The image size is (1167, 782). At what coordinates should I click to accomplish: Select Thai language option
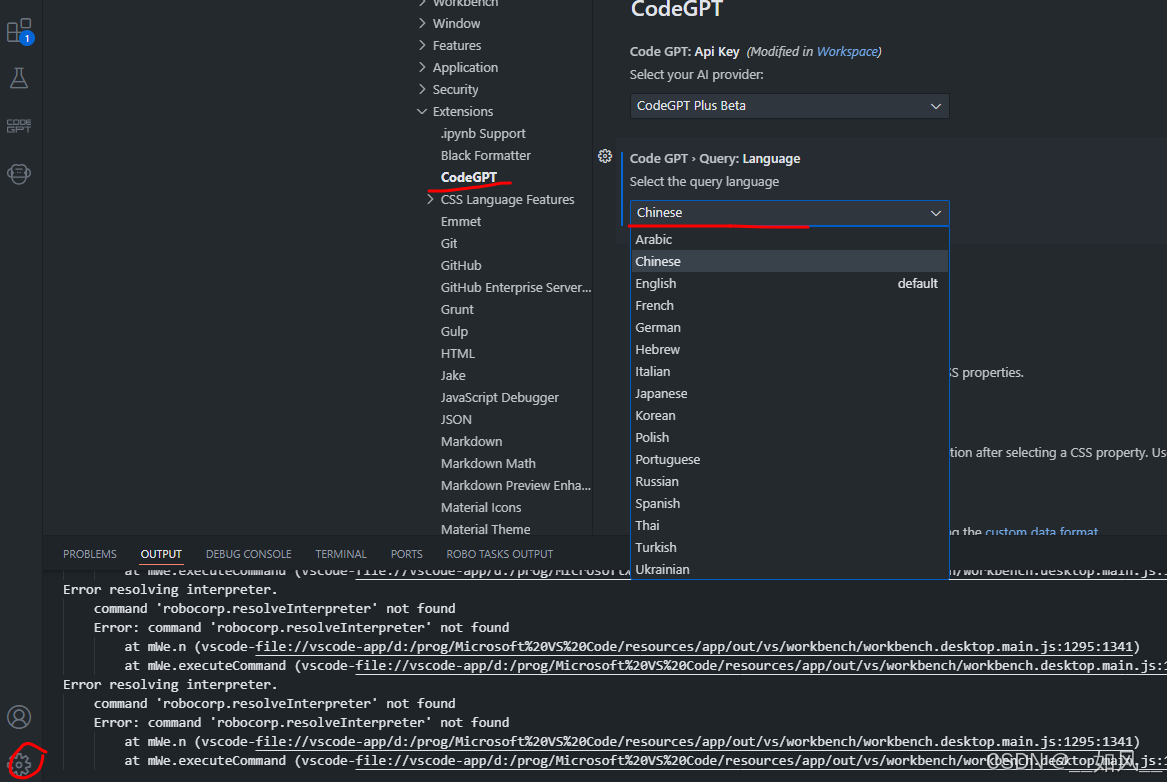[x=789, y=525]
